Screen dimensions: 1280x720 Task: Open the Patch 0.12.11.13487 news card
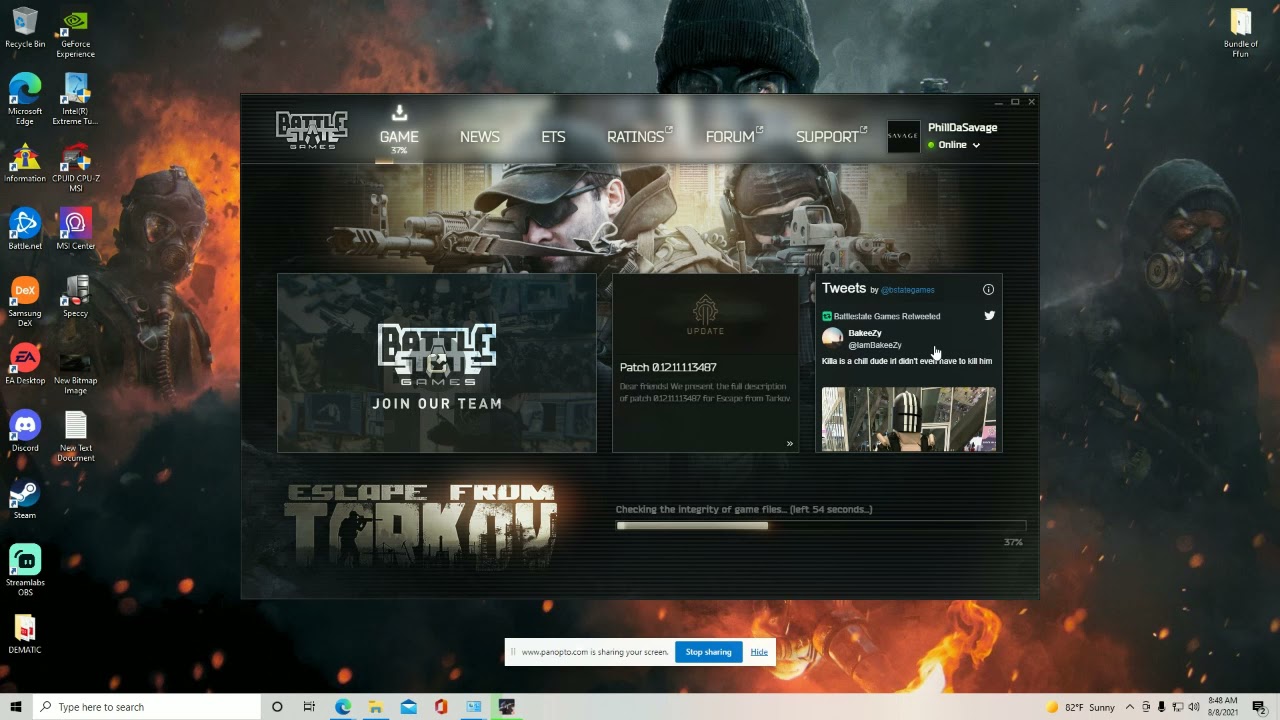click(705, 363)
